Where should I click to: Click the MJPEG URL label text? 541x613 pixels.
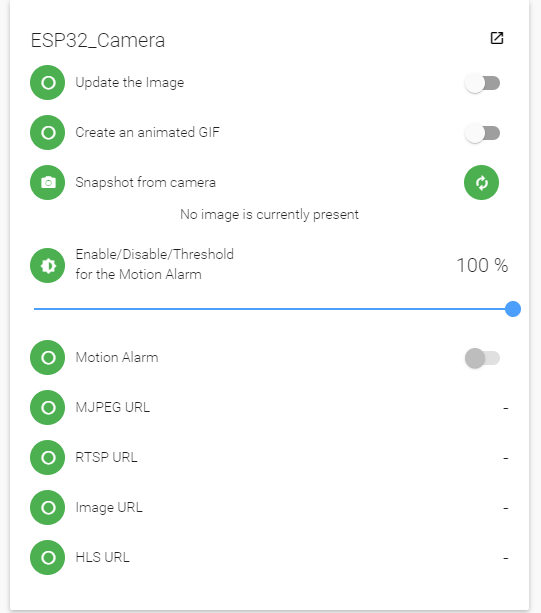pos(113,407)
